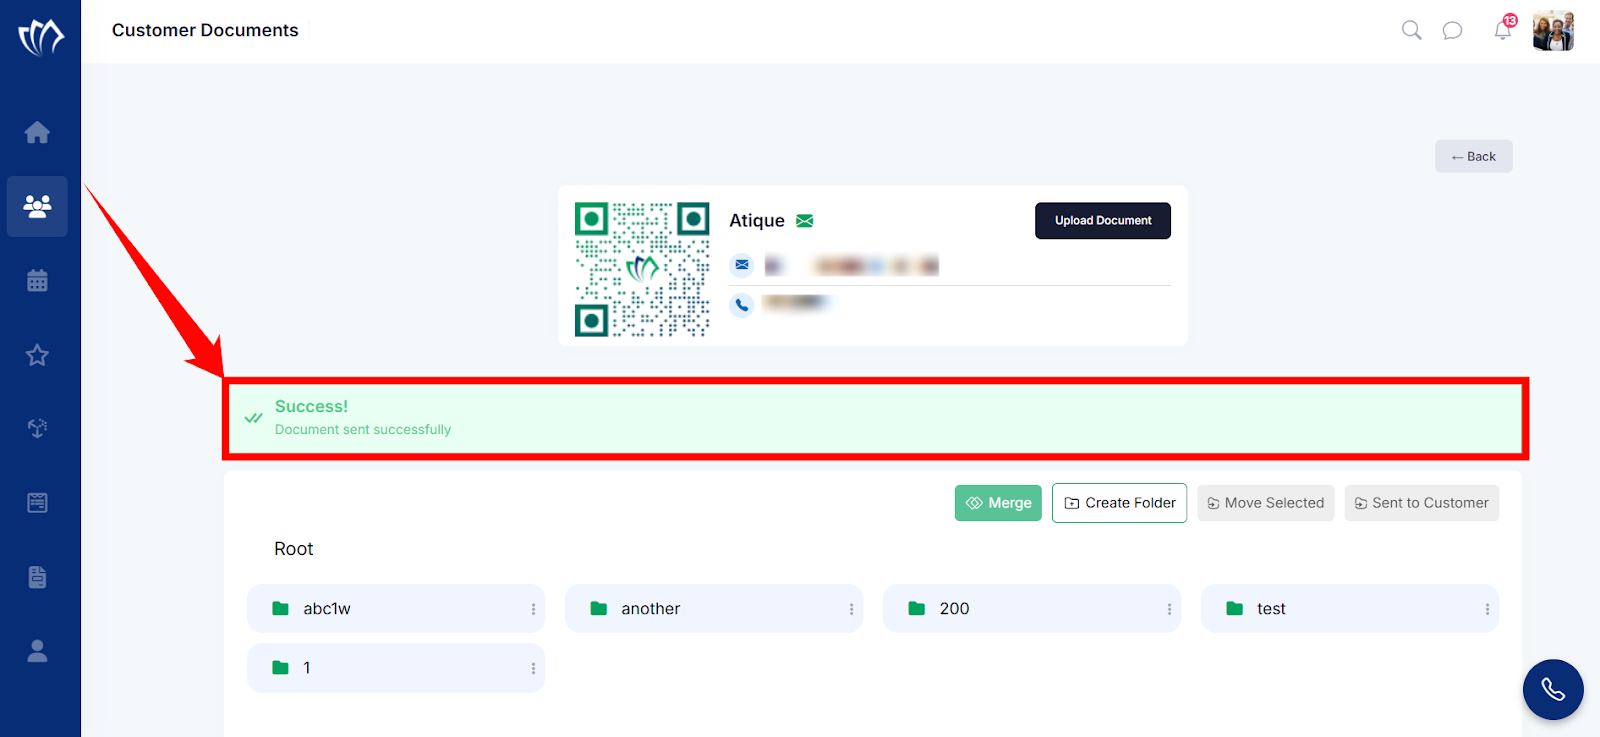
Task: Click Upload Document button
Action: 1103,221
